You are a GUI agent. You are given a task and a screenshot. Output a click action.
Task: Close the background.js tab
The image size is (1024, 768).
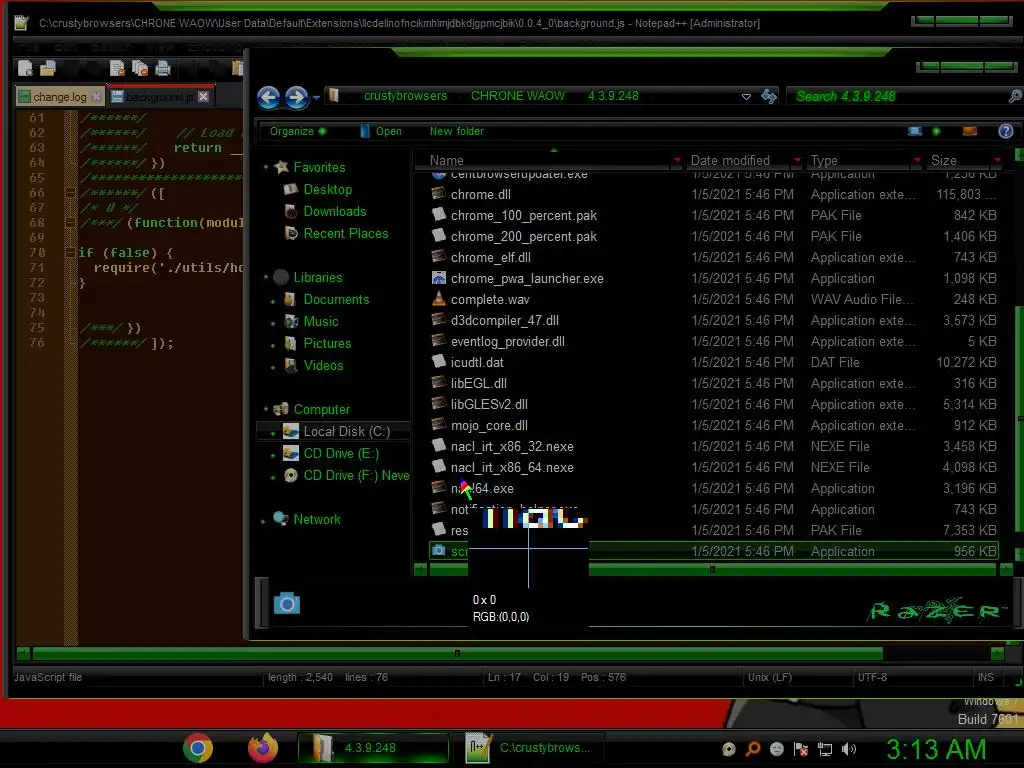203,97
